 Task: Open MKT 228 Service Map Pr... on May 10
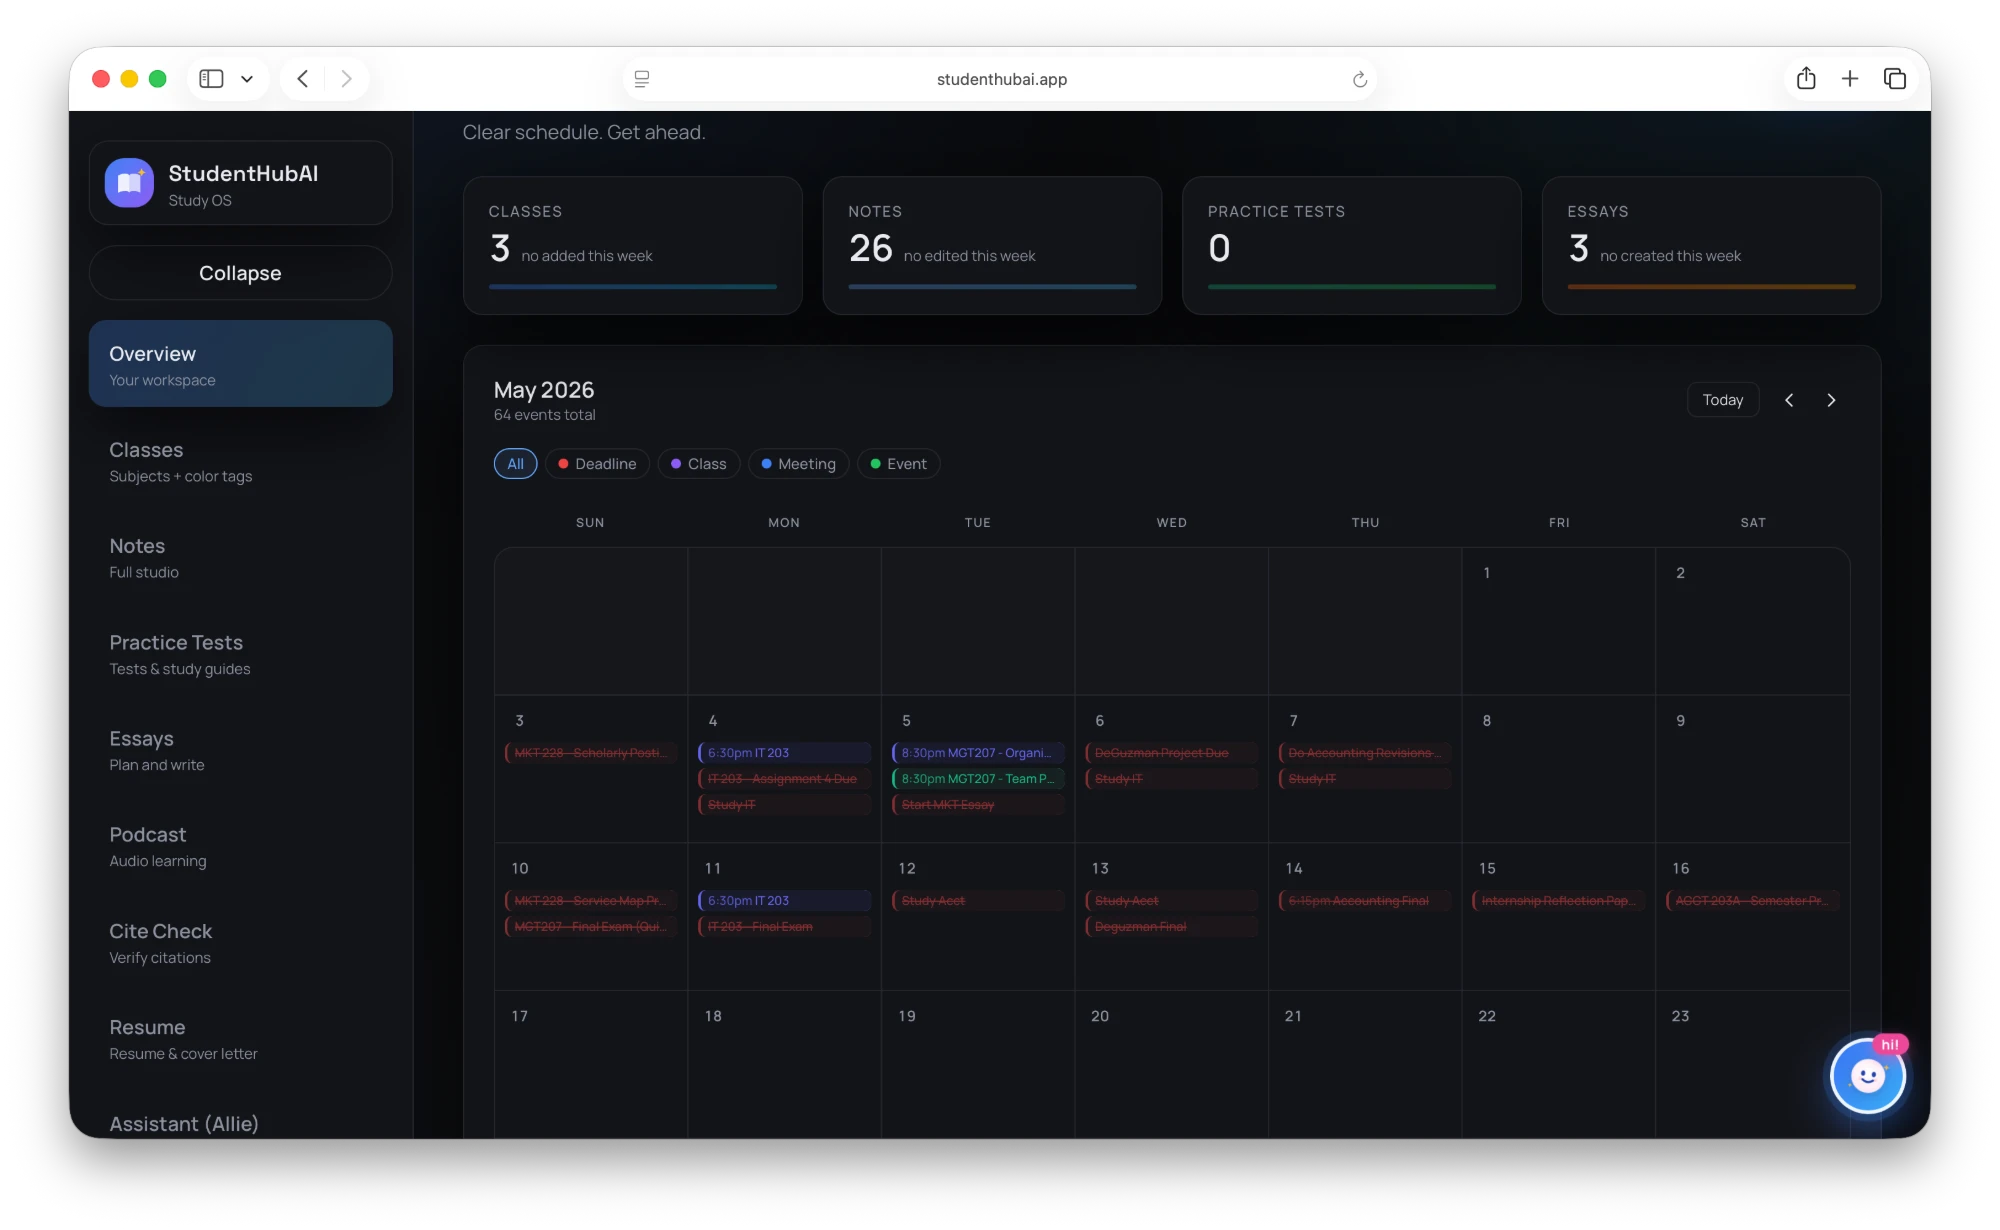(x=591, y=901)
